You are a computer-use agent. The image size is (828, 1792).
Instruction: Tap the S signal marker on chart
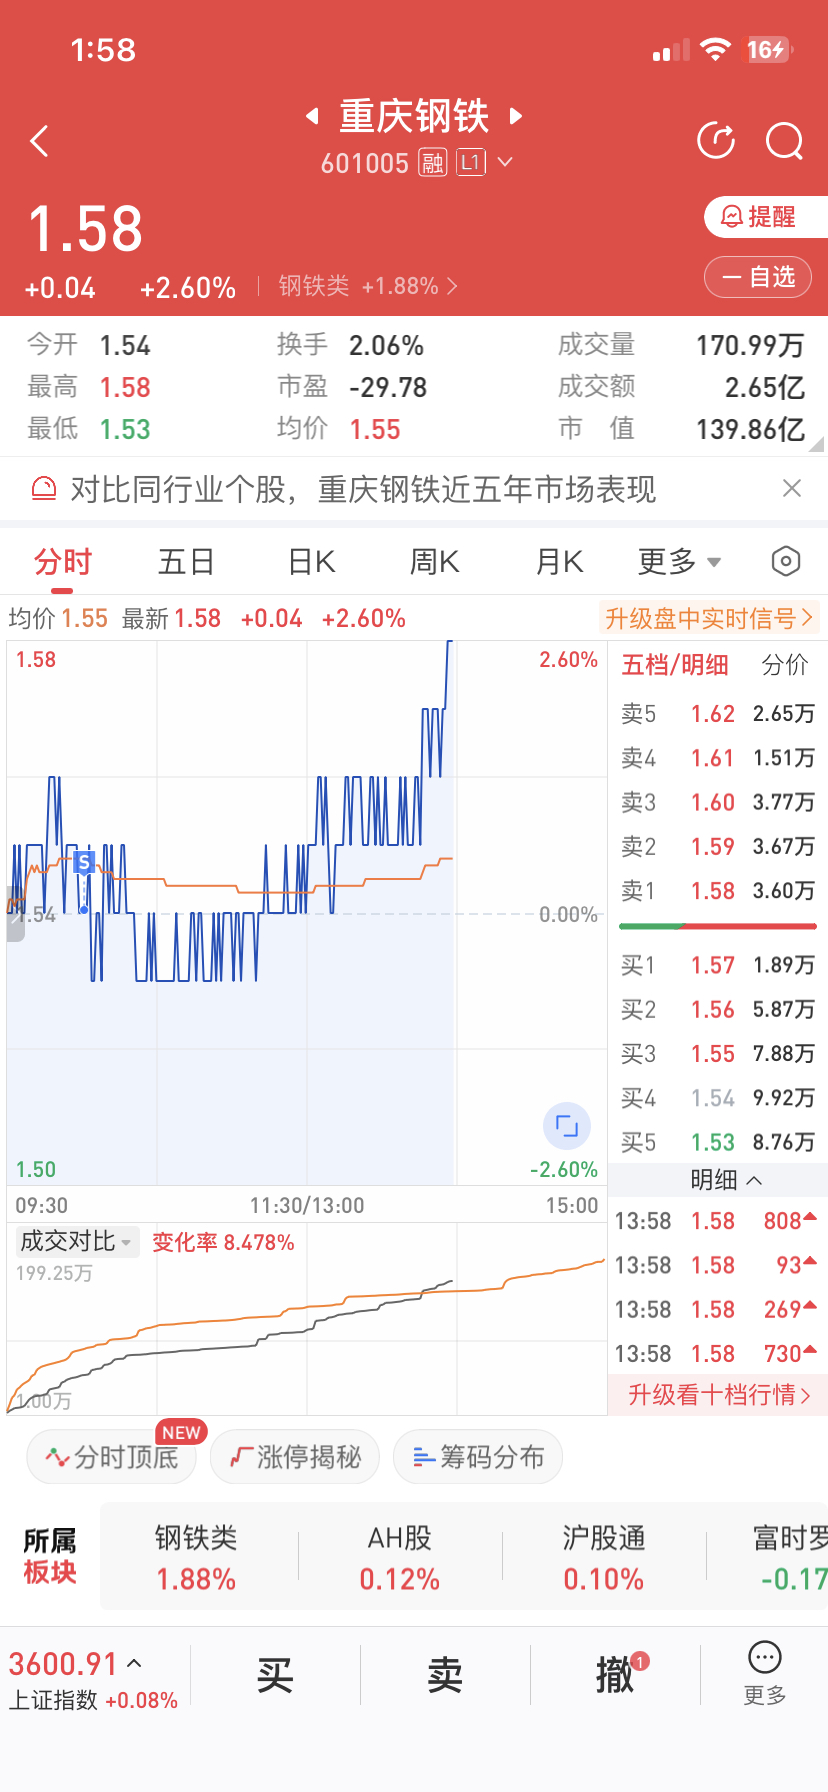[x=84, y=862]
